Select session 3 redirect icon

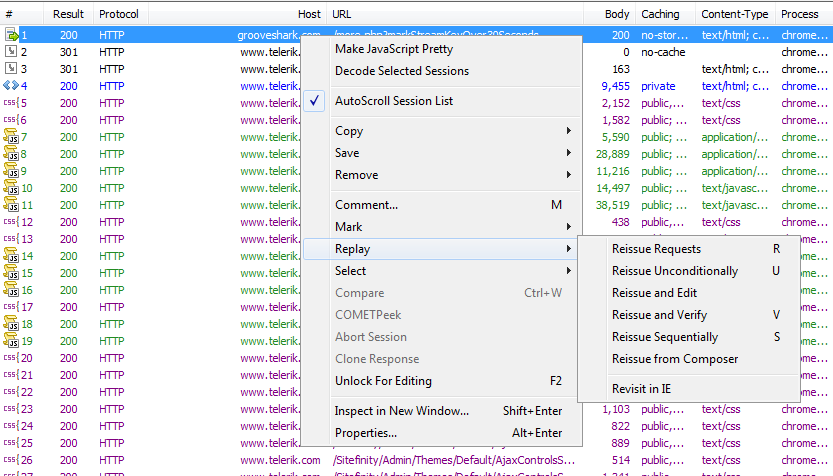(11, 69)
